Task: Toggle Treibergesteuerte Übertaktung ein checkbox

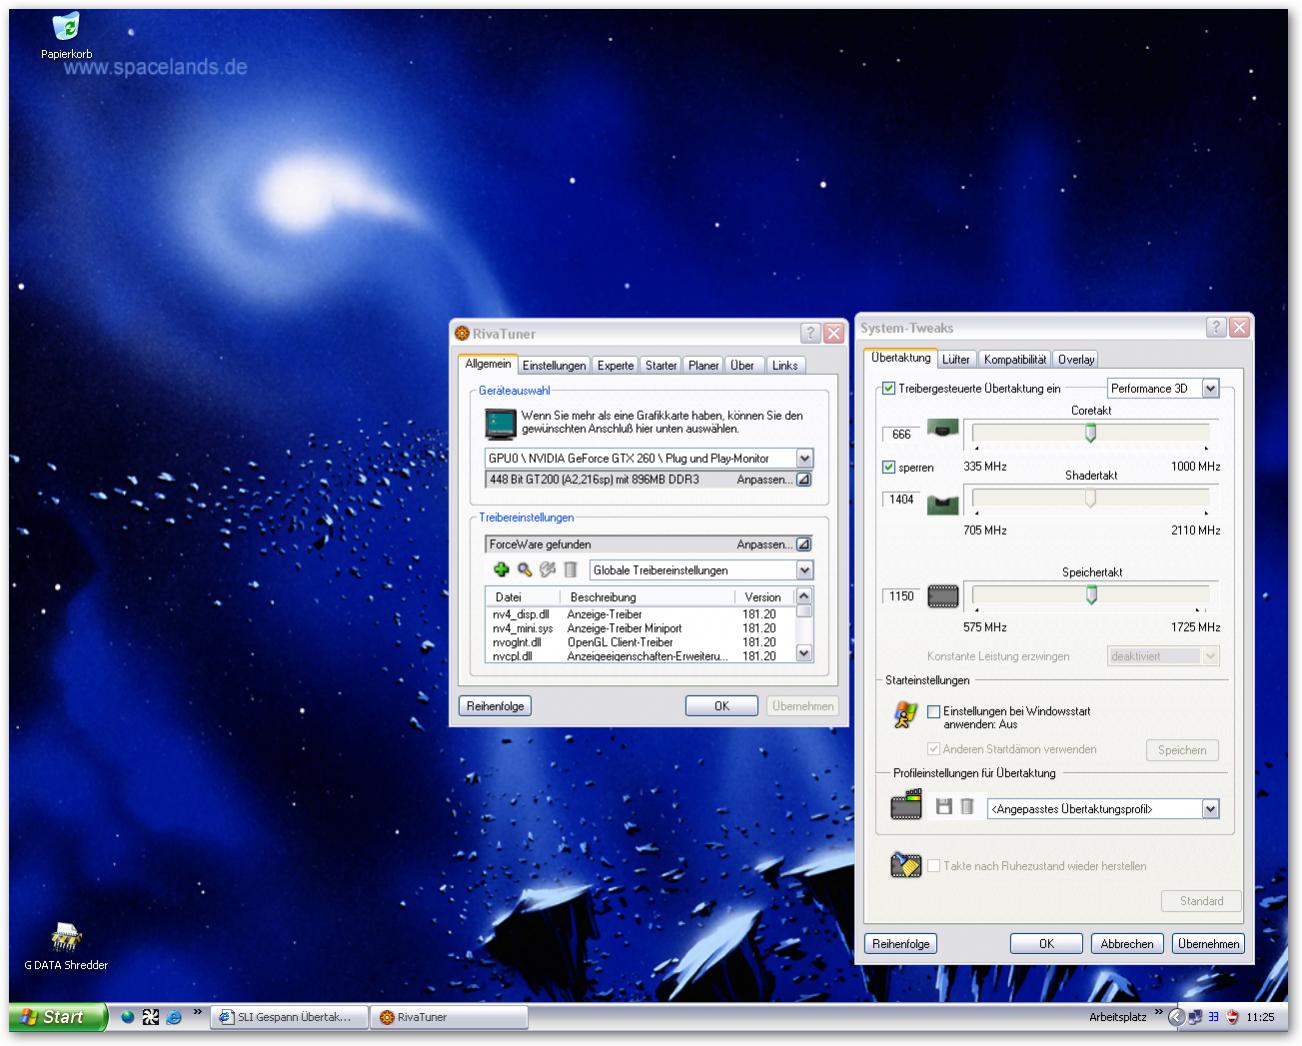Action: point(888,388)
